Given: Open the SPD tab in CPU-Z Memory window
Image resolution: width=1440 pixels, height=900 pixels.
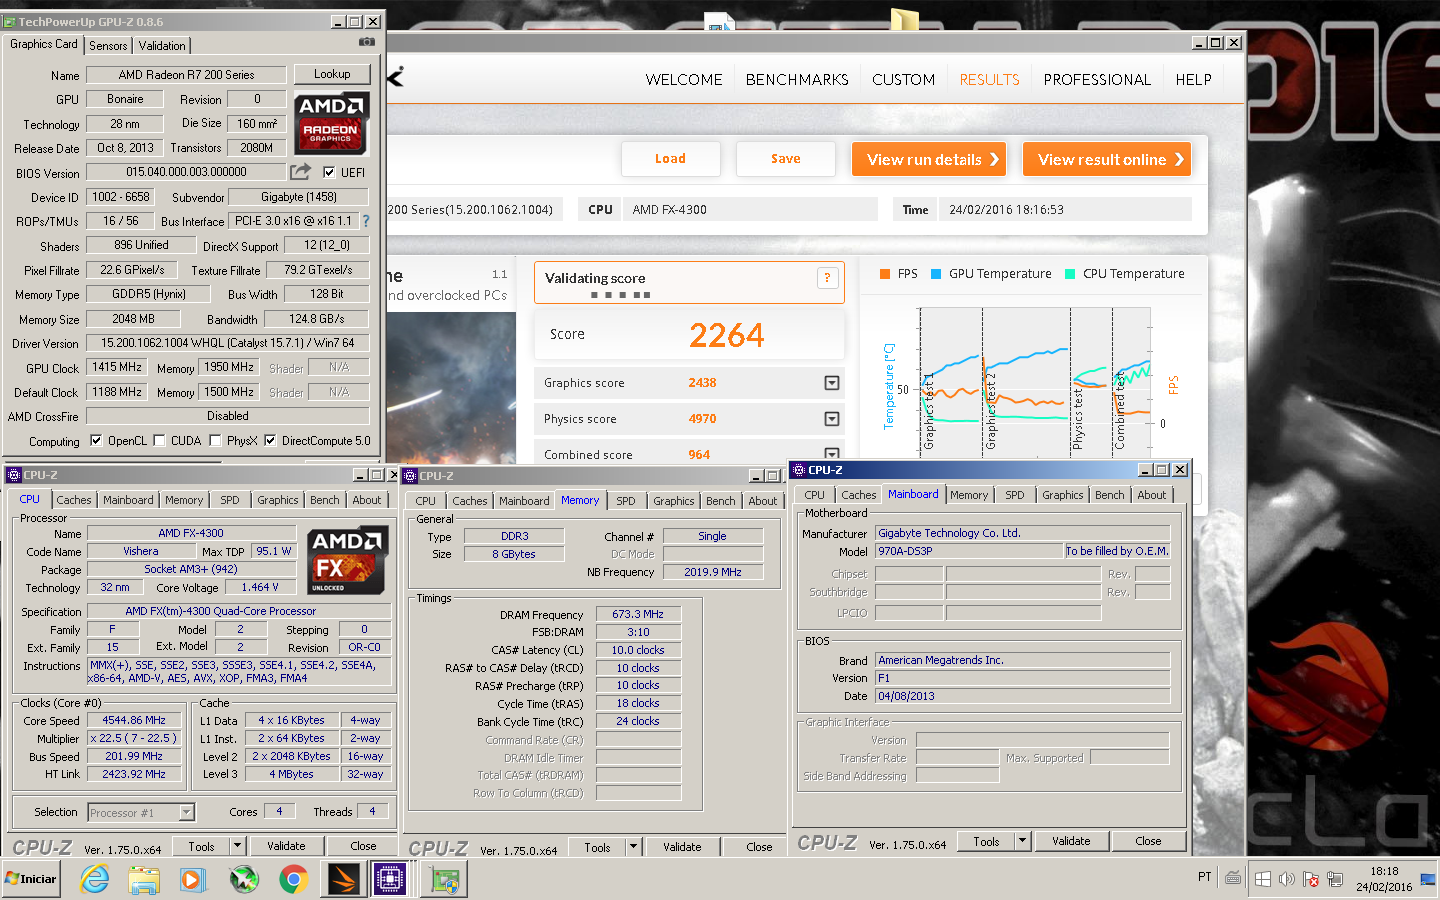Looking at the screenshot, I should click(x=626, y=501).
